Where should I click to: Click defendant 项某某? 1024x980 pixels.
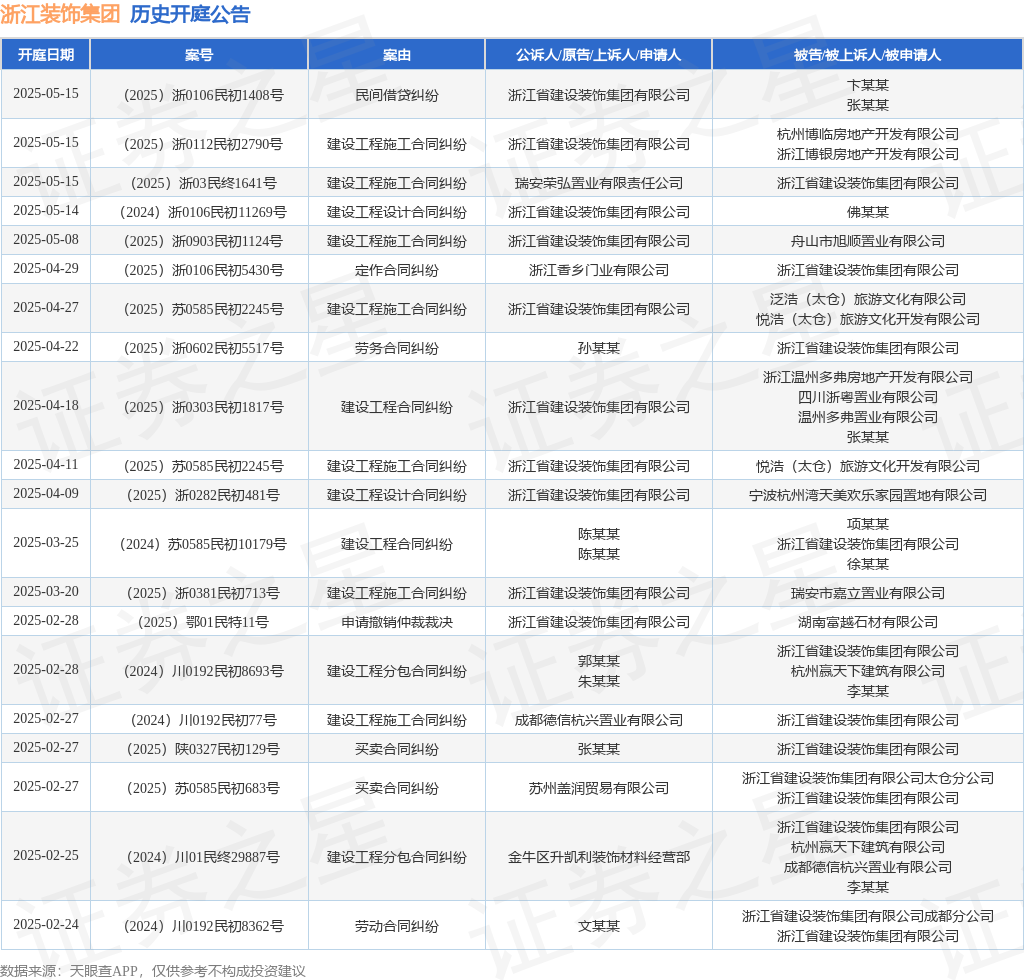tap(867, 524)
